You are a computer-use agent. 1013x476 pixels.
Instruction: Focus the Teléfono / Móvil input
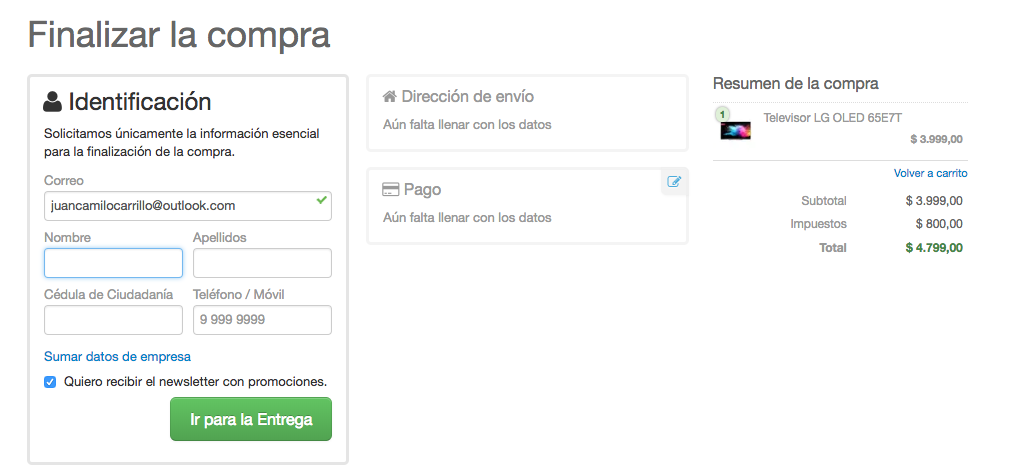click(262, 320)
